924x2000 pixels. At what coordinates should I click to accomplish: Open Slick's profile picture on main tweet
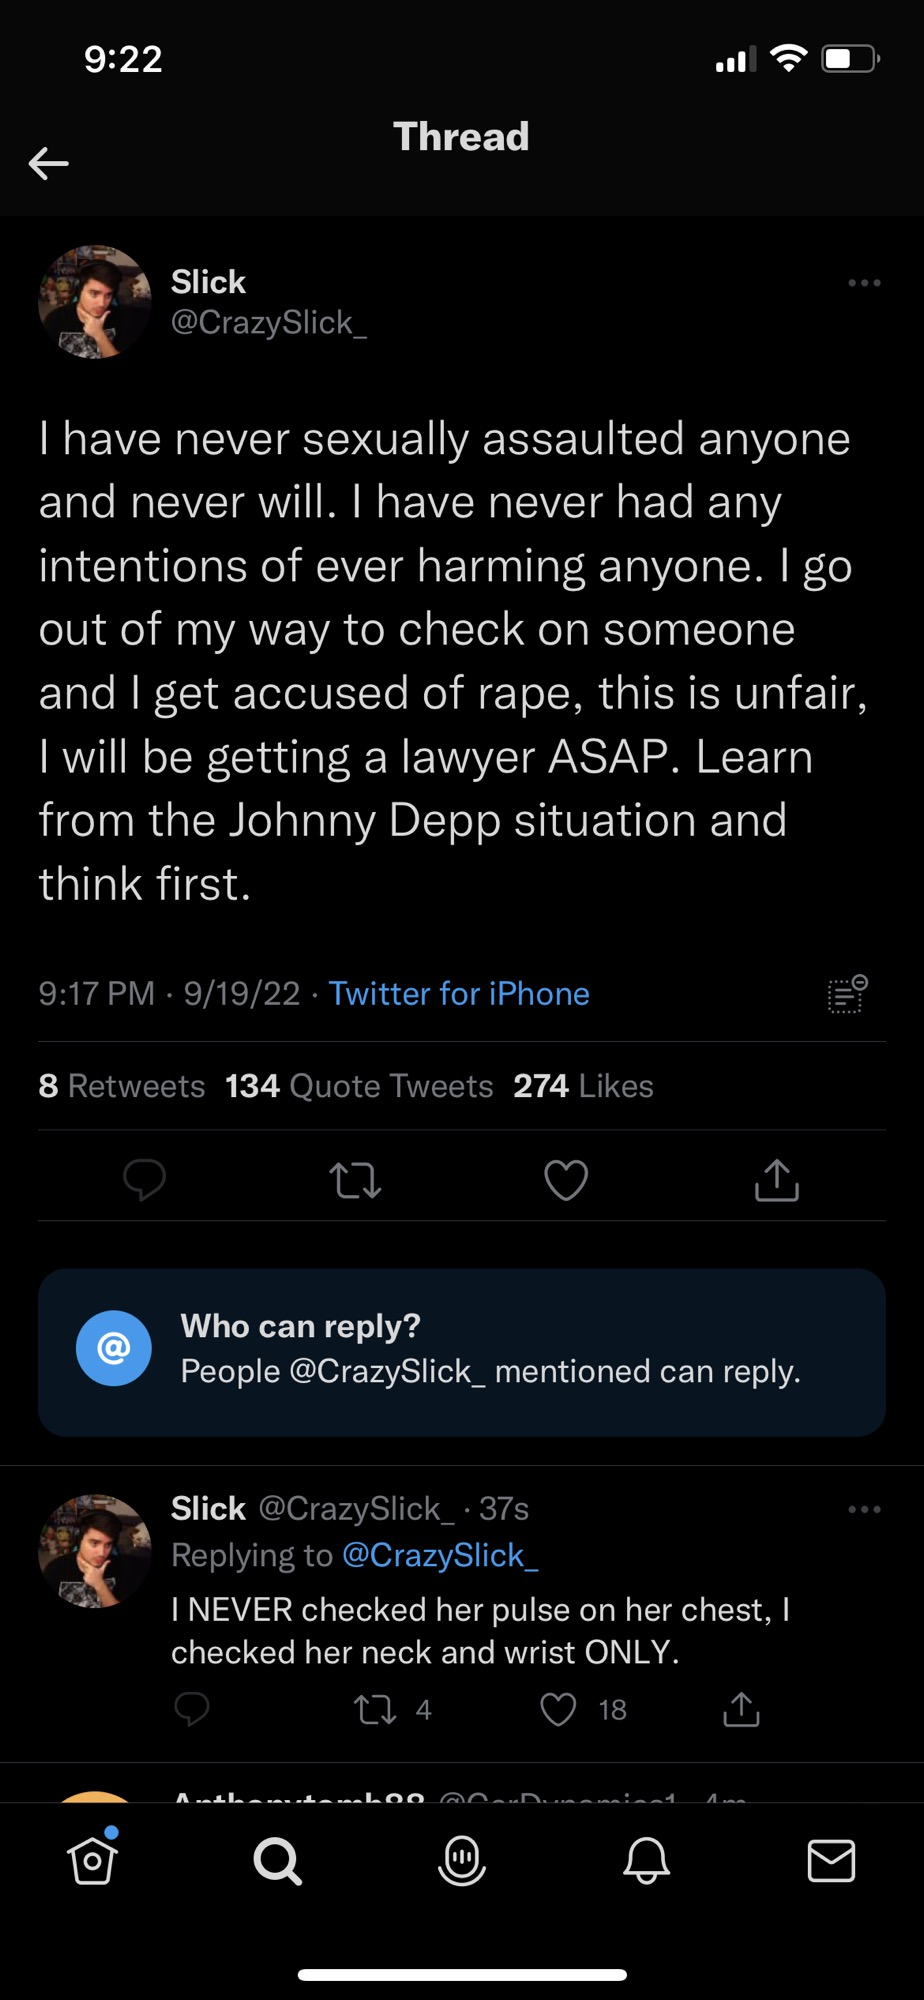pos(95,302)
